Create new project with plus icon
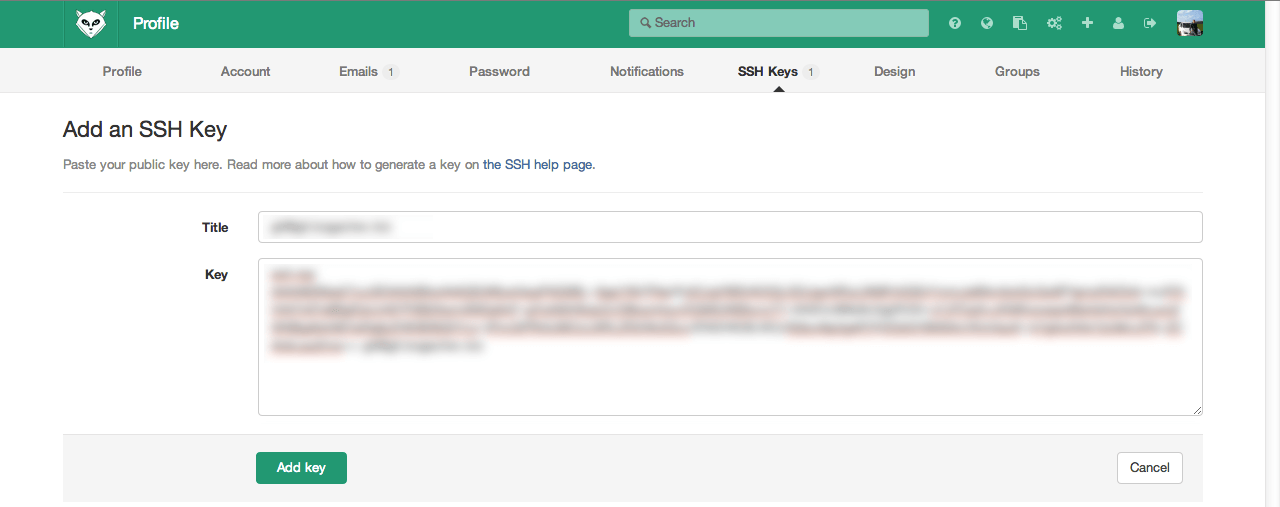Screen dimensions: 1280x507 [x=1087, y=23]
